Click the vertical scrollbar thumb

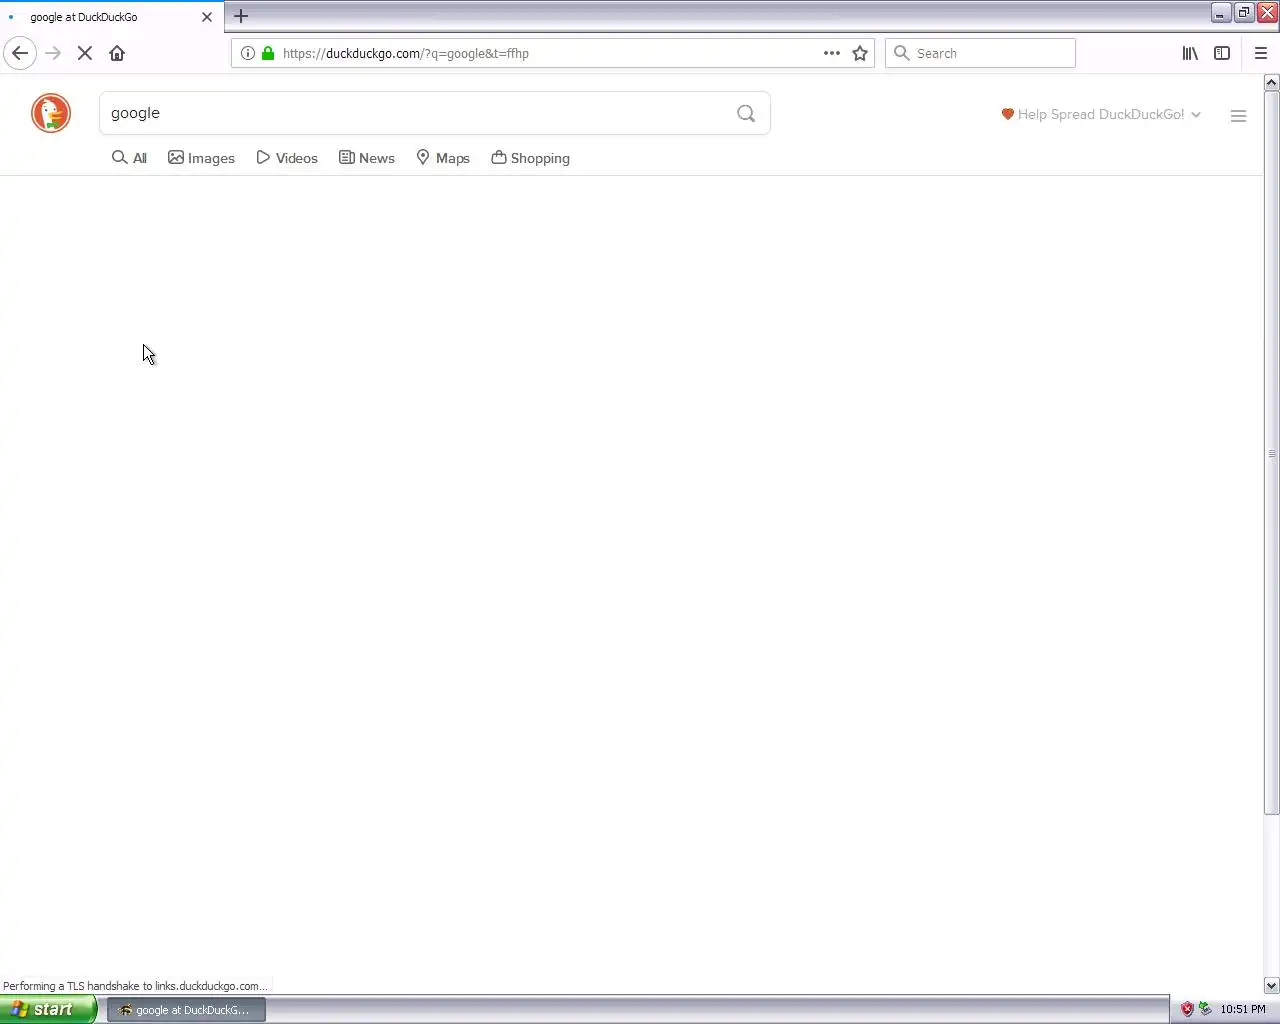point(1272,454)
